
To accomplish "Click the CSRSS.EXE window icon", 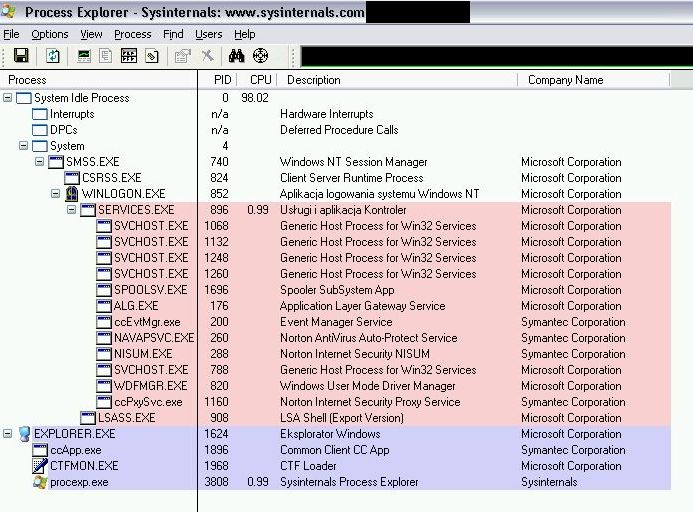I will pos(72,178).
